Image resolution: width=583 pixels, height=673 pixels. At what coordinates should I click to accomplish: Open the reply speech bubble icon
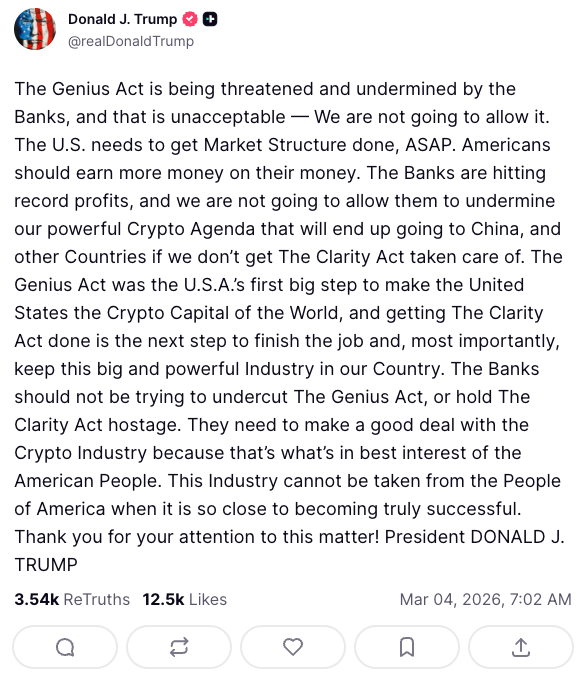(65, 647)
